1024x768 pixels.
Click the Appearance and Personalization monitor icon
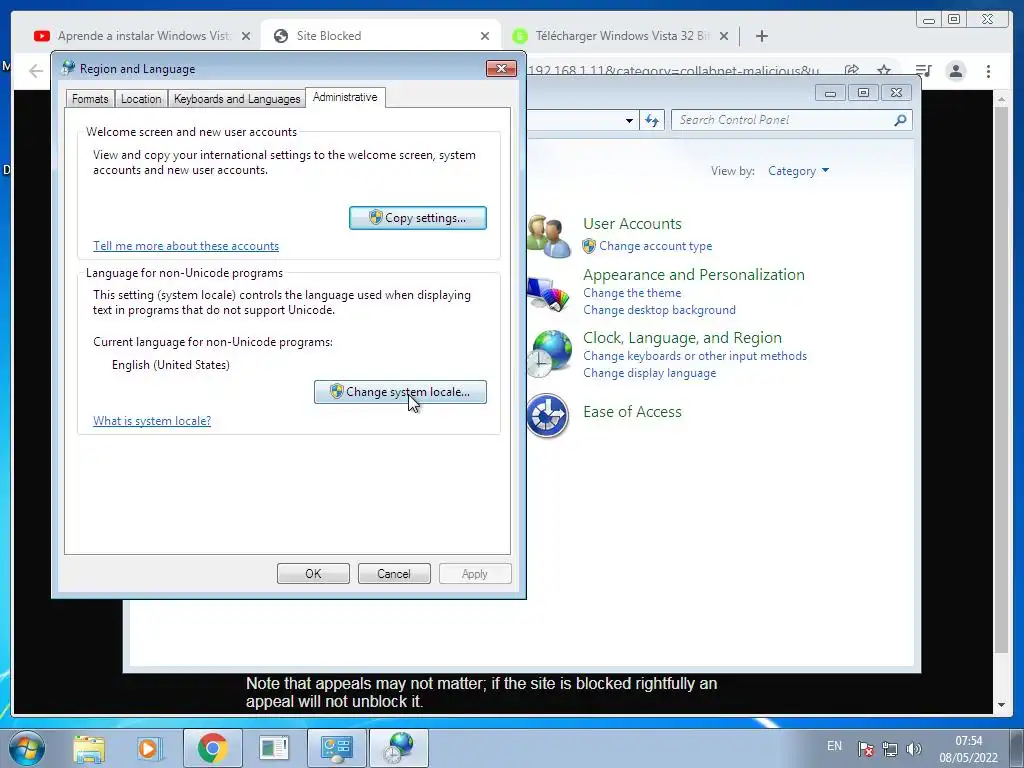tap(549, 294)
